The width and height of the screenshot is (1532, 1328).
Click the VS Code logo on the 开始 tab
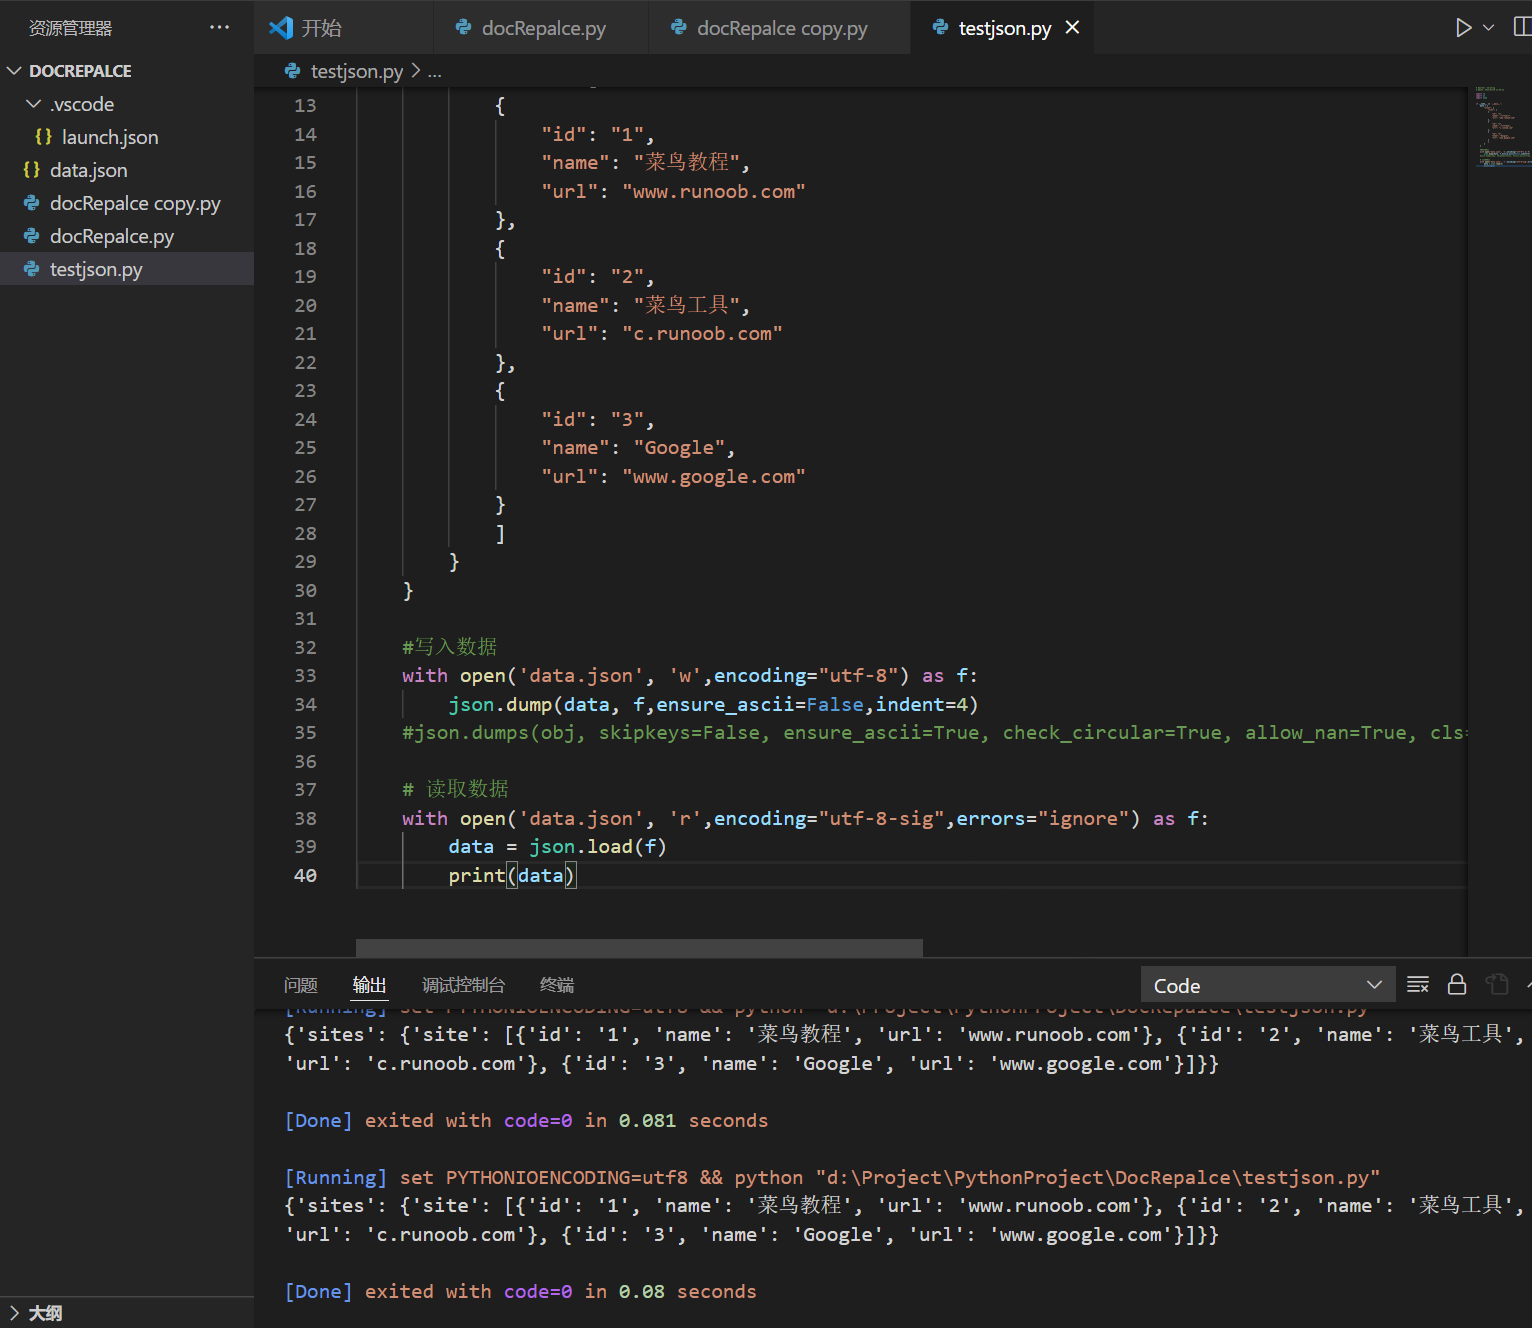pyautogui.click(x=281, y=28)
